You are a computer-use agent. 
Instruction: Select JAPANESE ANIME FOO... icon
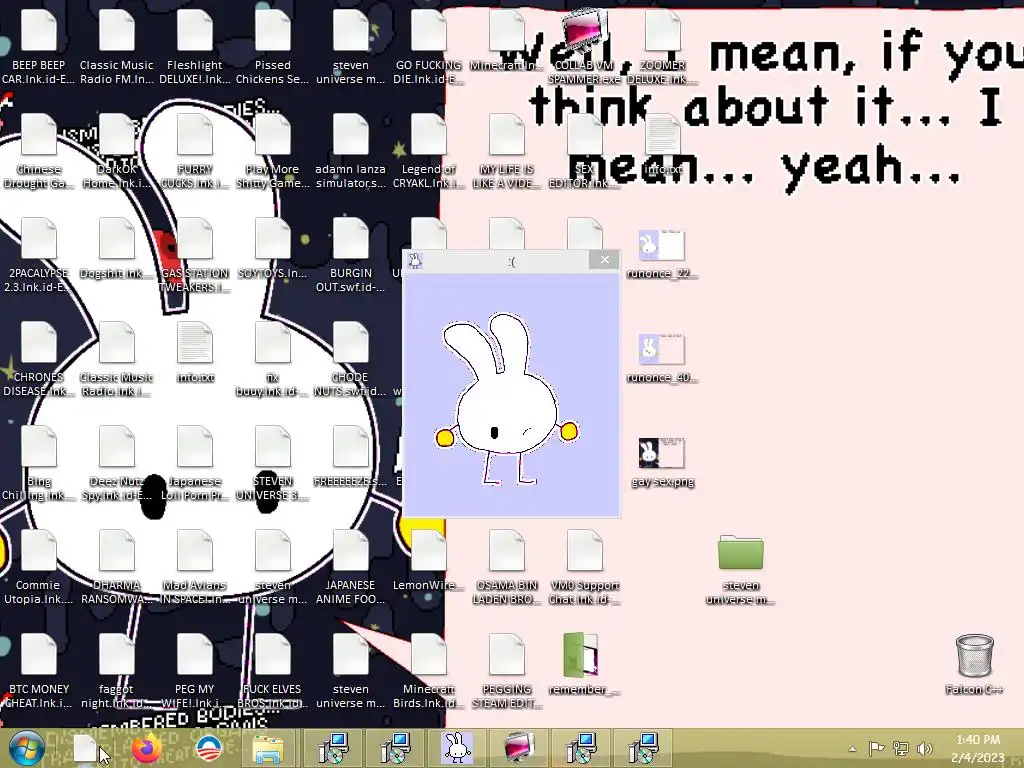[351, 568]
